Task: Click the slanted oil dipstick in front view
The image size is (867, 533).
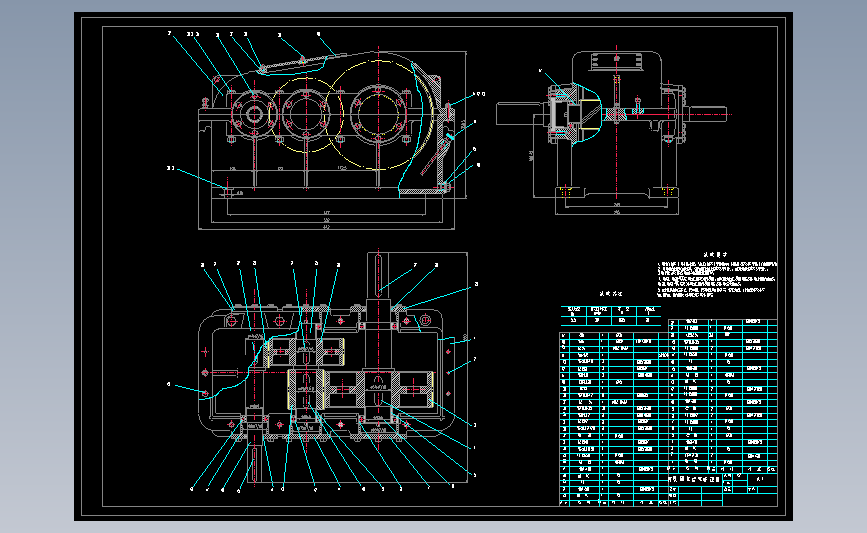Action: pyautogui.click(x=437, y=154)
